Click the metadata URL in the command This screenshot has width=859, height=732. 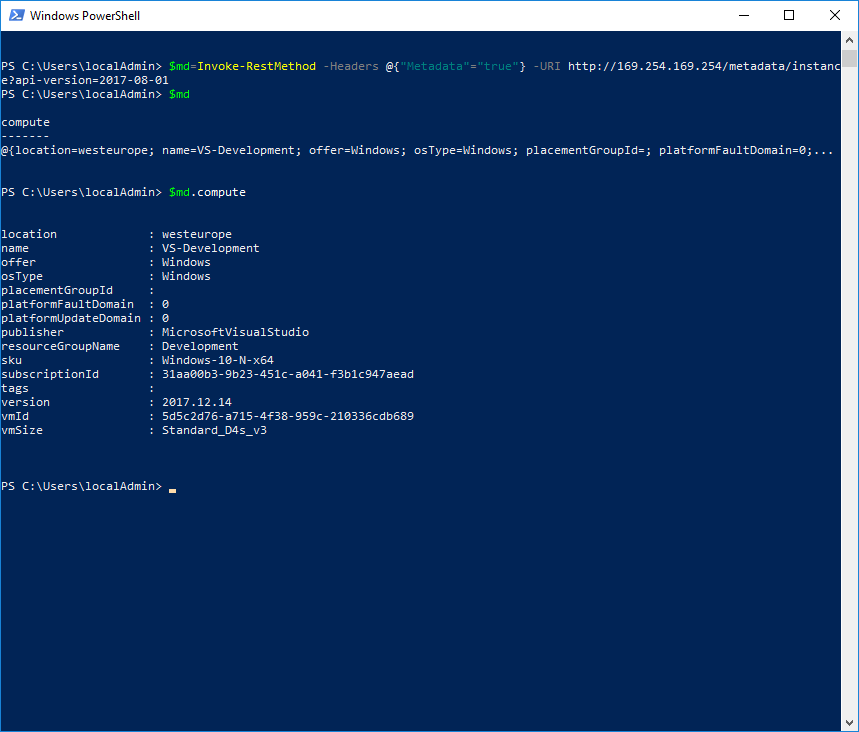[704, 66]
